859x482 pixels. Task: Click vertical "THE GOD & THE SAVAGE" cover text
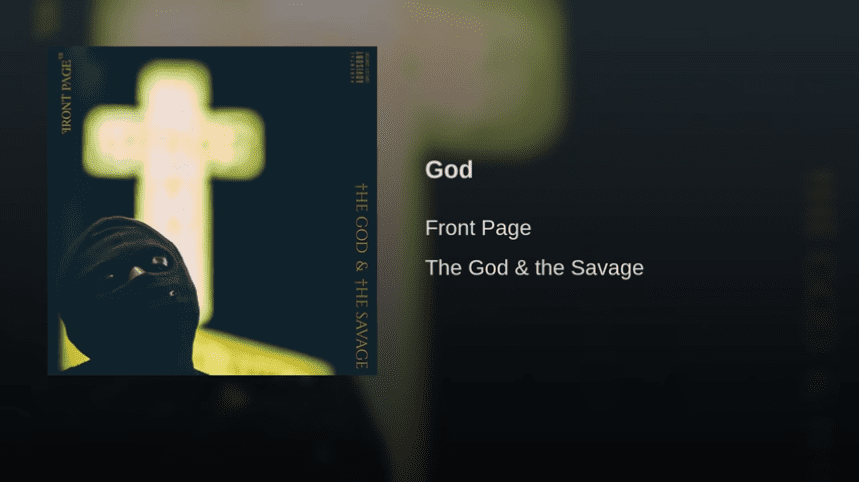(361, 276)
